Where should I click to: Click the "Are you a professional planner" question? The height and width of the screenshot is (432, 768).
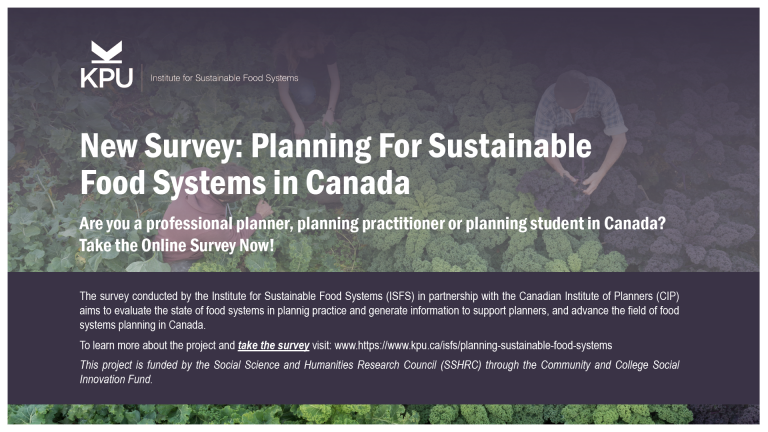373,225
